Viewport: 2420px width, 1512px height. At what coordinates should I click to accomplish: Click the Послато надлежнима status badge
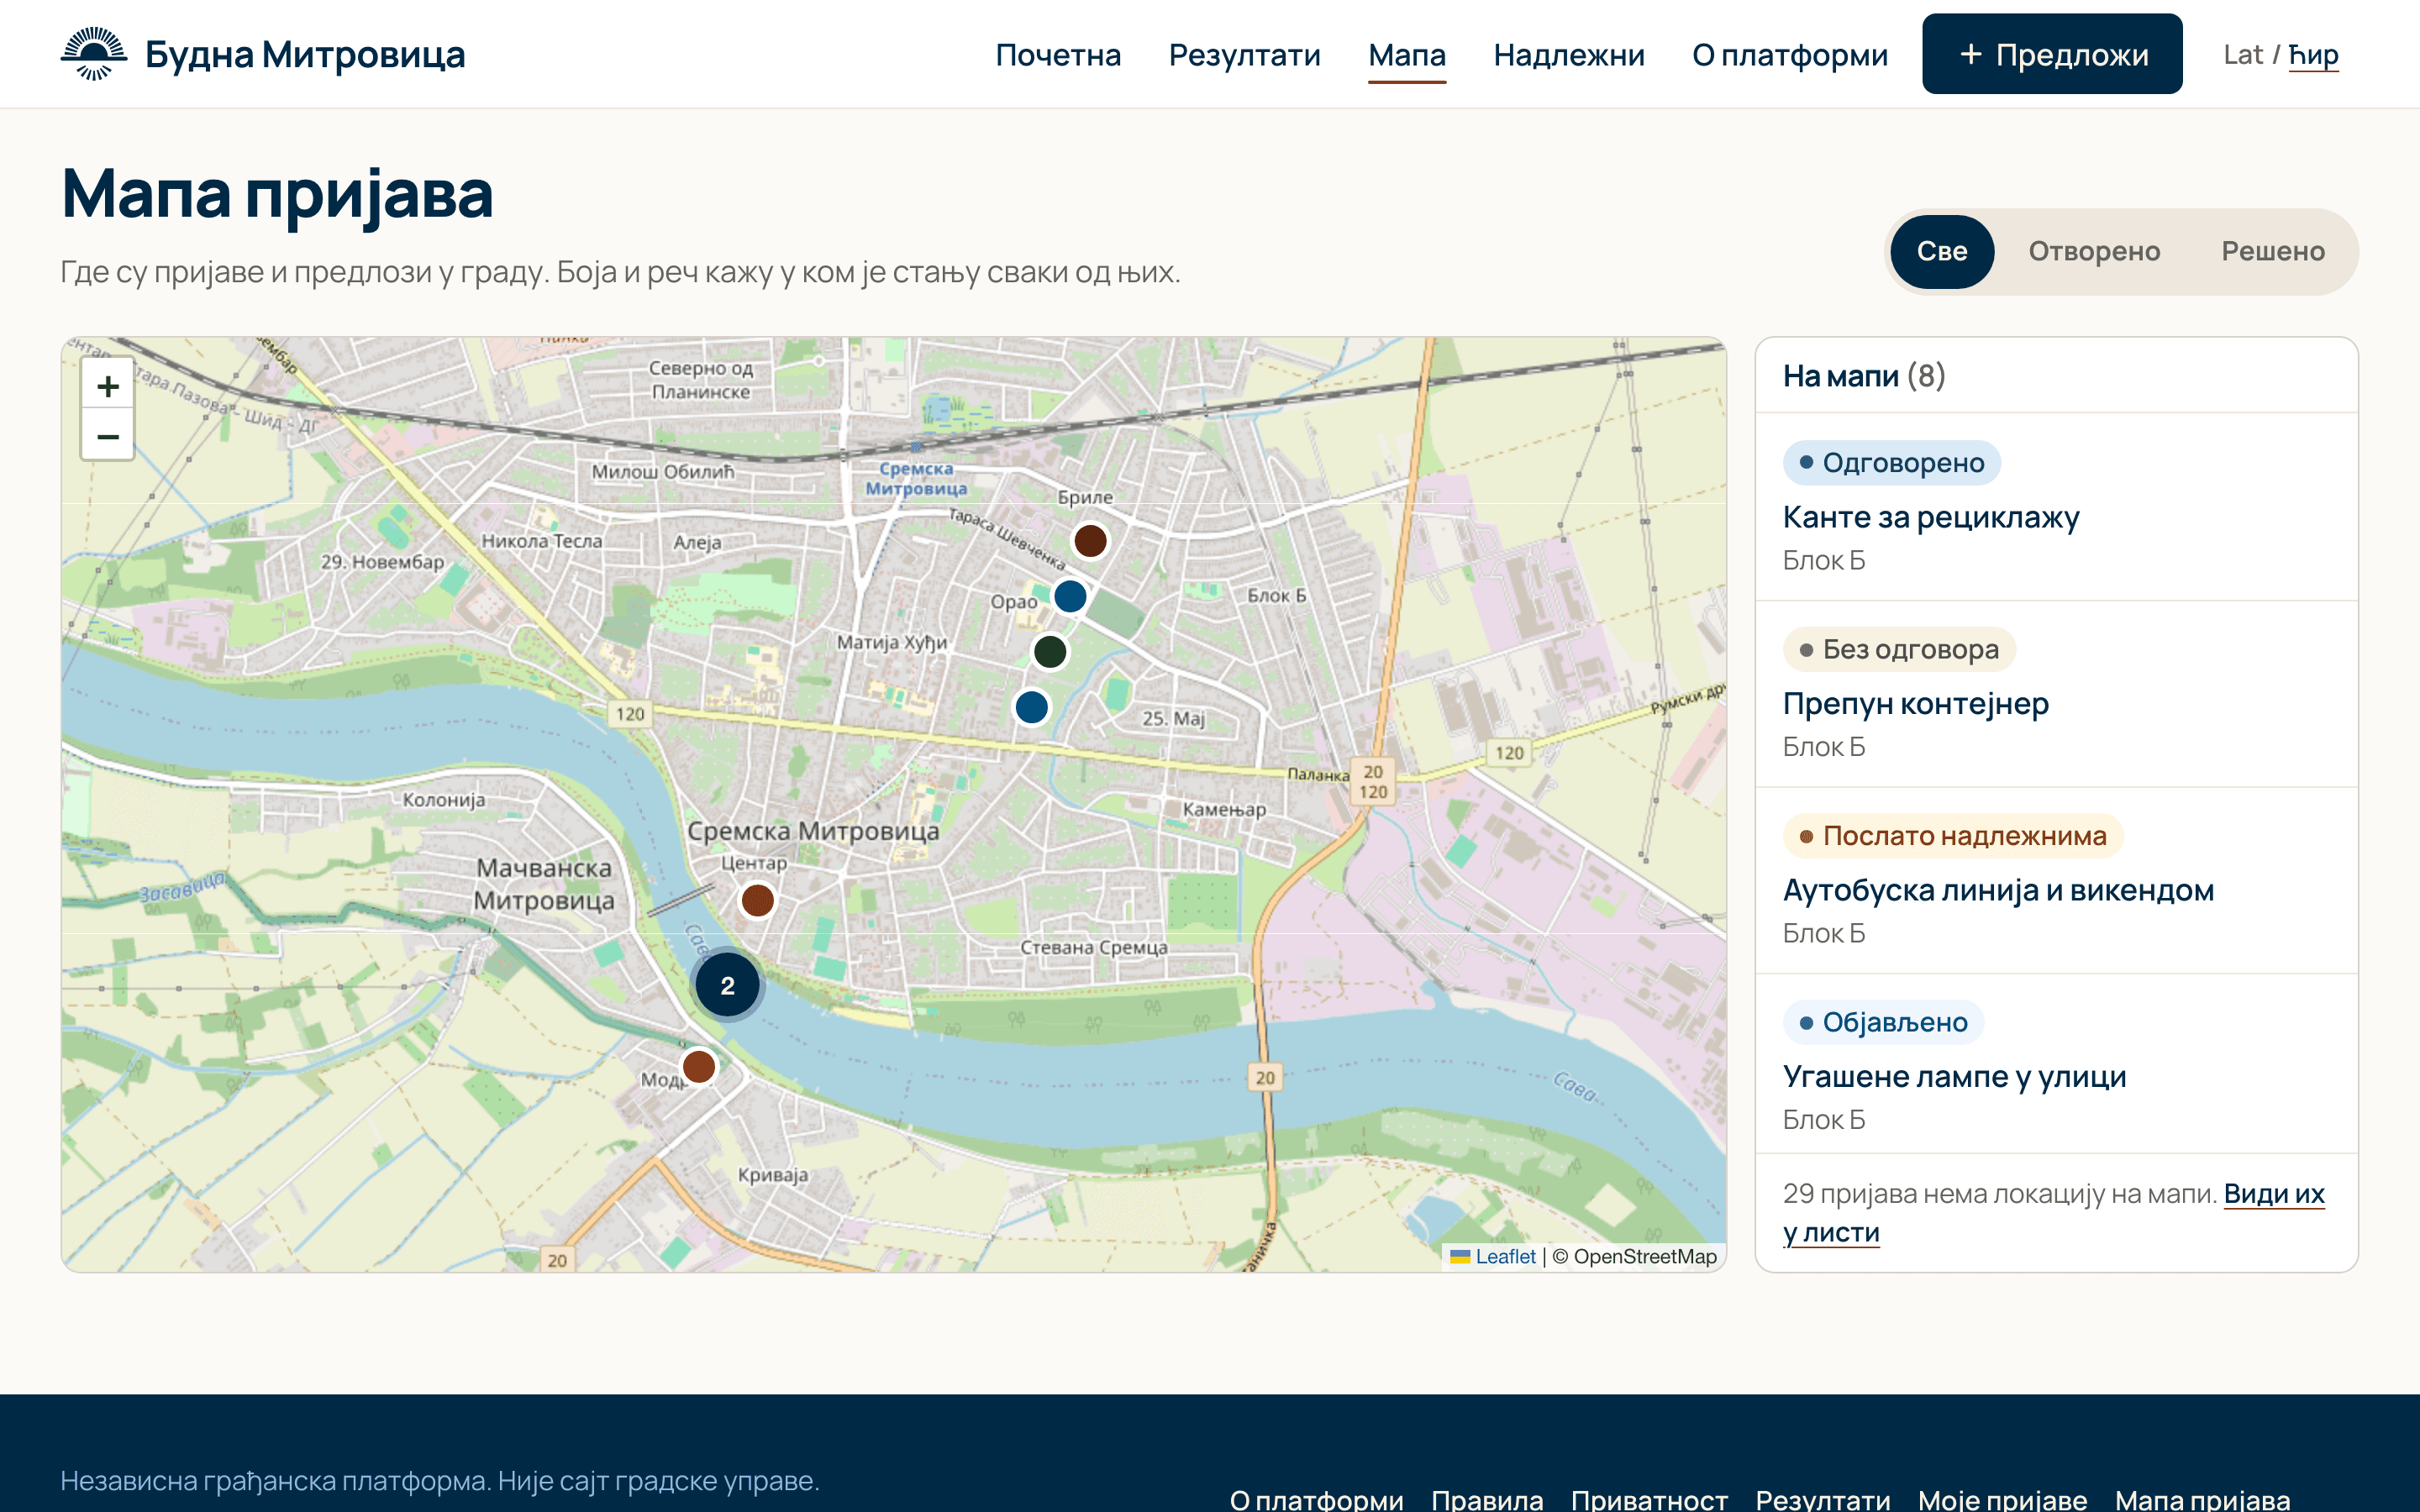pos(1953,836)
